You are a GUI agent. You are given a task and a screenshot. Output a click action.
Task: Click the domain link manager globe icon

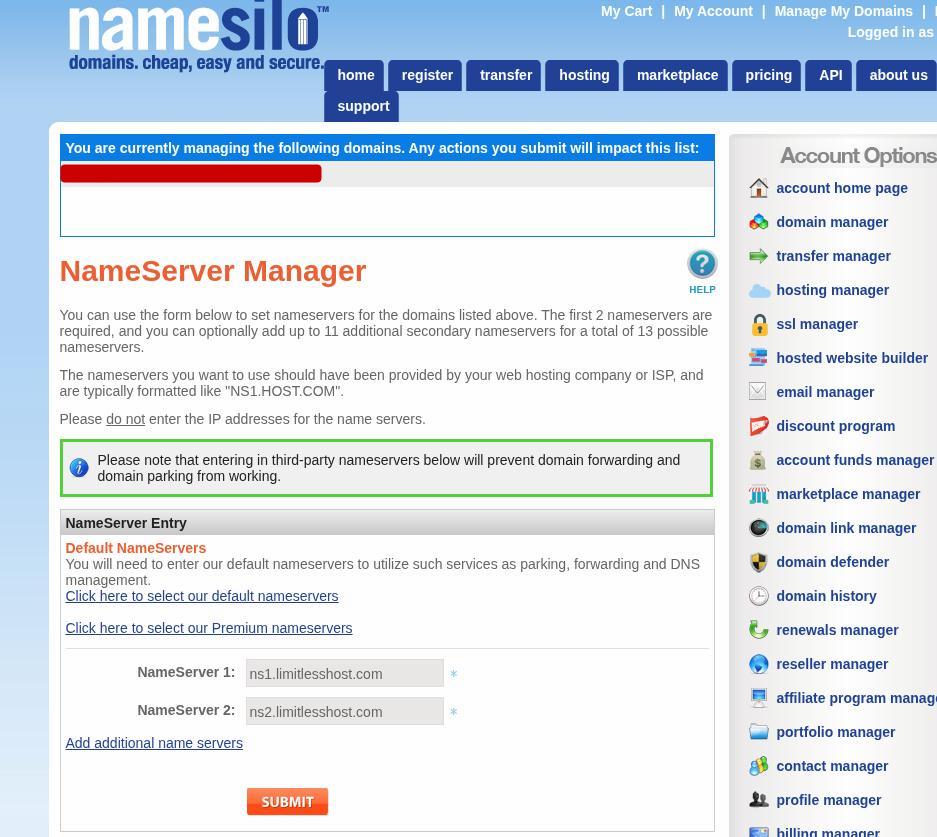758,528
